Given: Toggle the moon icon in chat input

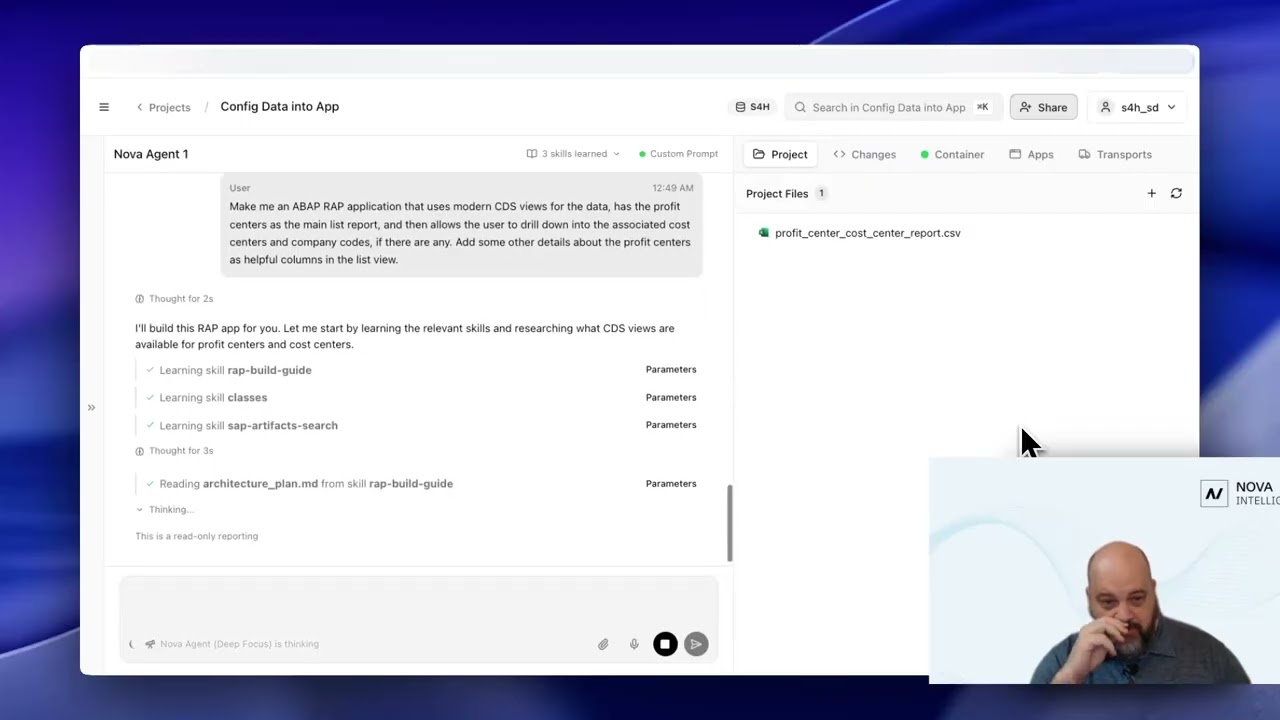Looking at the screenshot, I should [x=132, y=644].
